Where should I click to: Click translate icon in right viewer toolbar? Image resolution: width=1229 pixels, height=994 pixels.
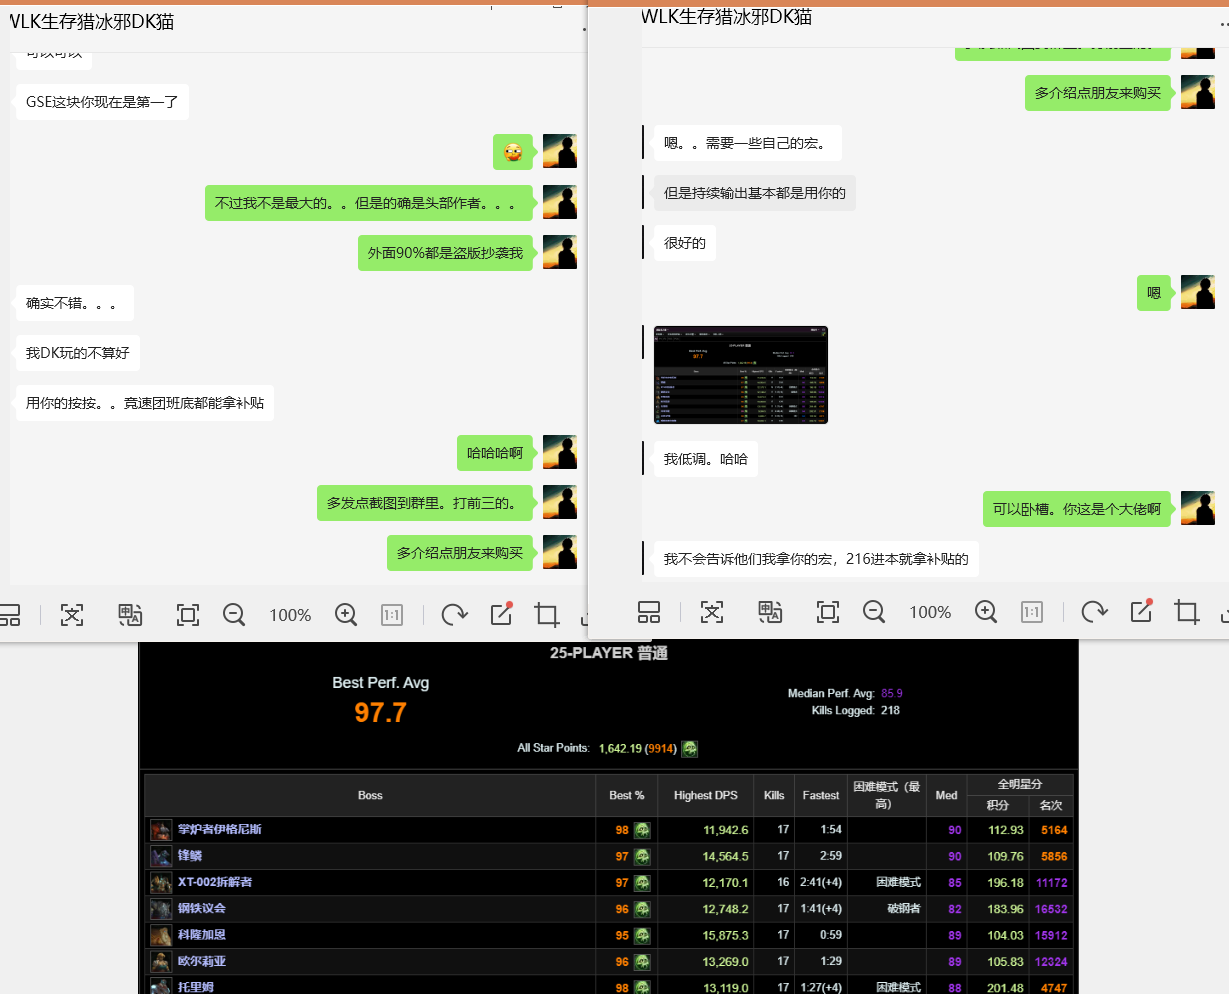(770, 612)
